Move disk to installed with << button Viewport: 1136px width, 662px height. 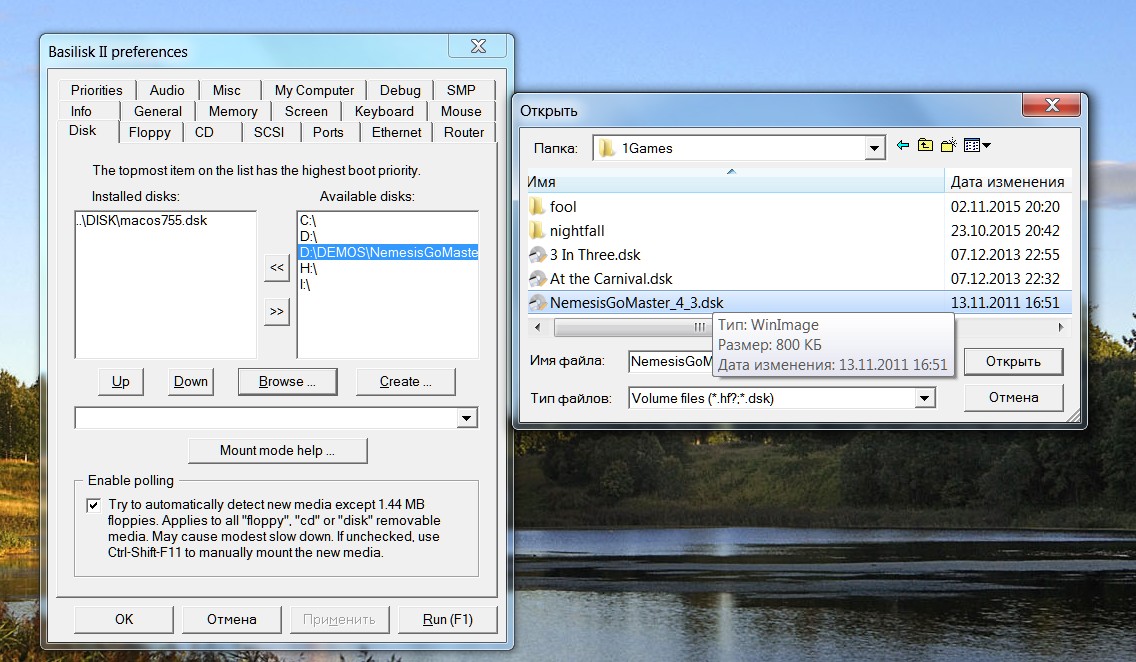click(x=277, y=267)
